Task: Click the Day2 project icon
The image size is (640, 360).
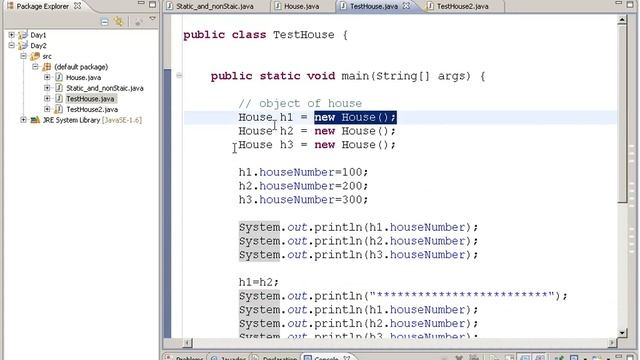Action: (22, 46)
